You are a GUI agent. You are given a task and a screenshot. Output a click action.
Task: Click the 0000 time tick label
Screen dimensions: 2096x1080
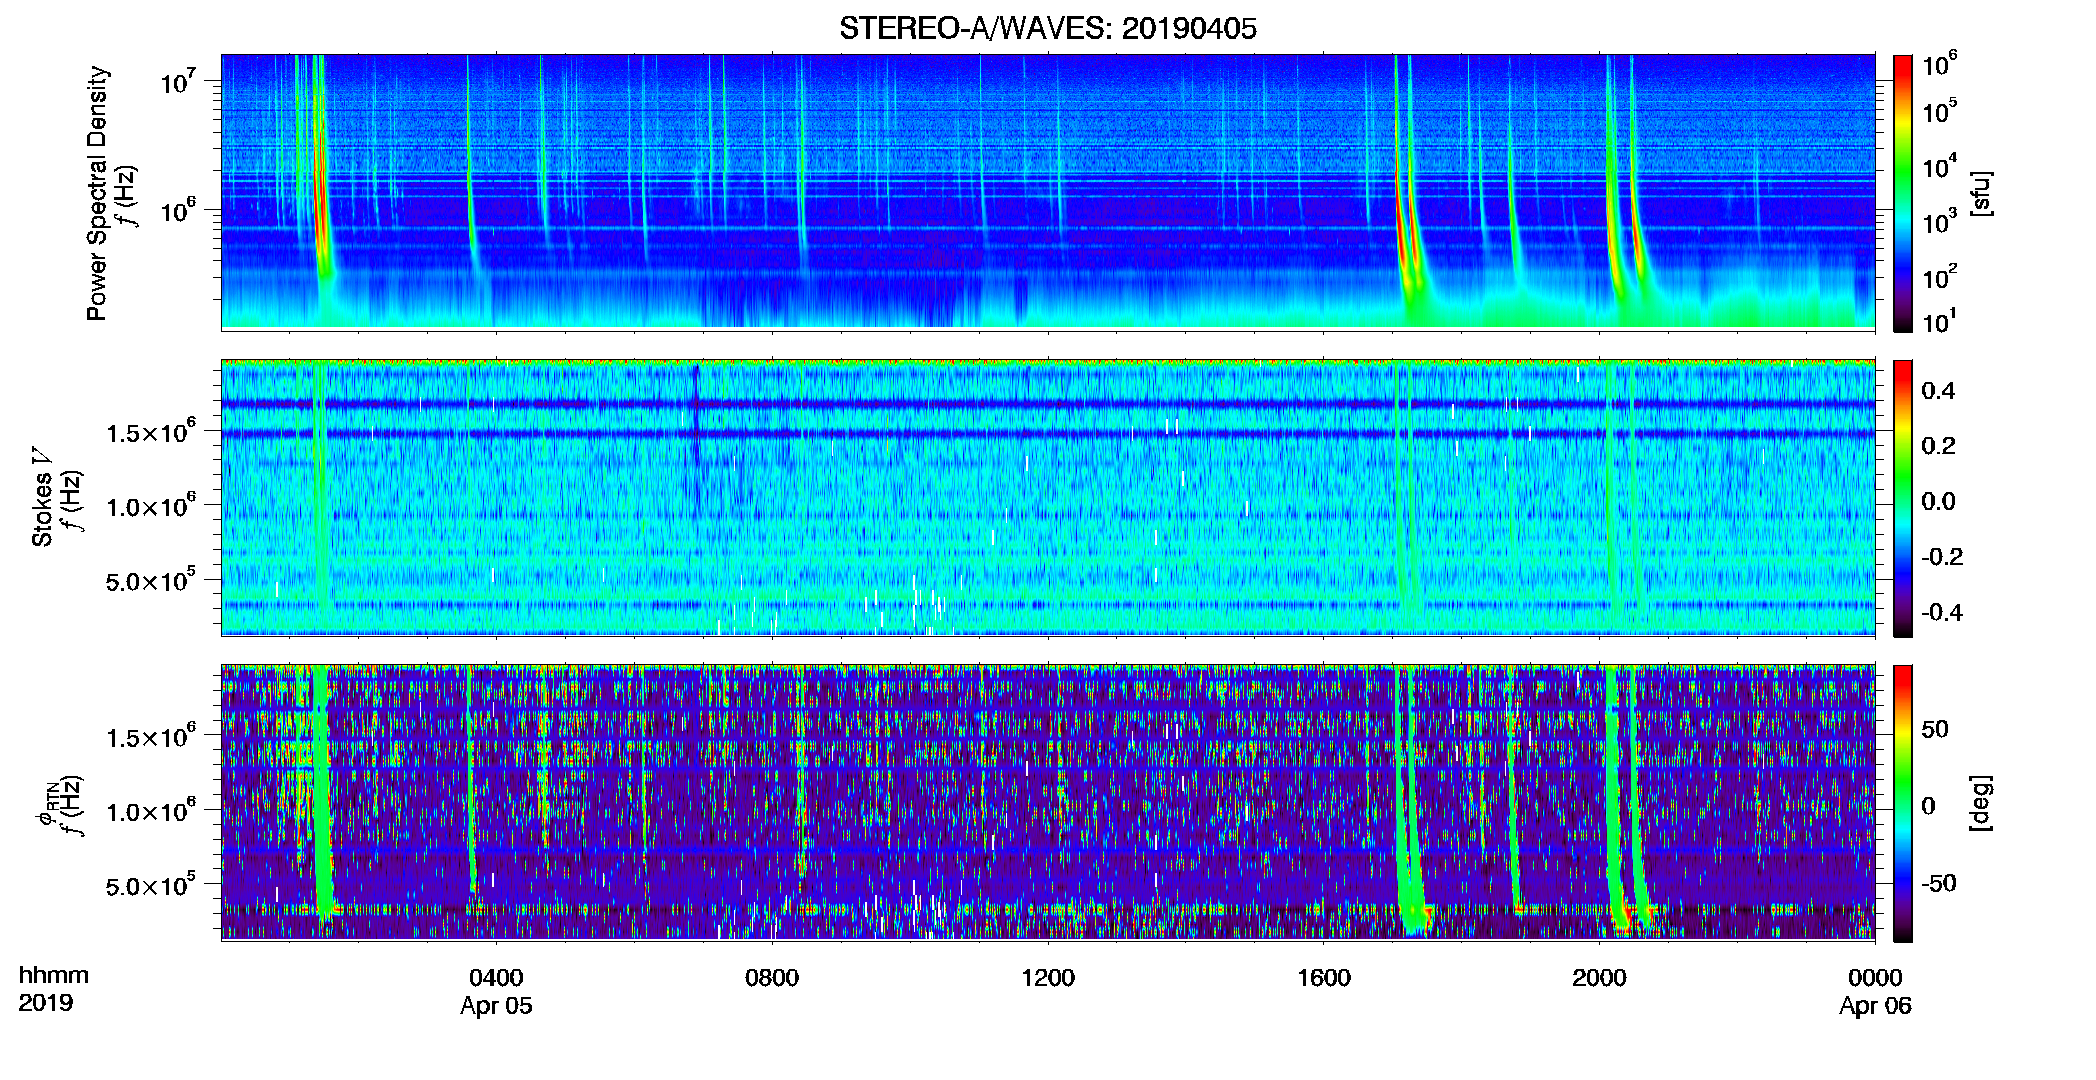[x=1875, y=978]
